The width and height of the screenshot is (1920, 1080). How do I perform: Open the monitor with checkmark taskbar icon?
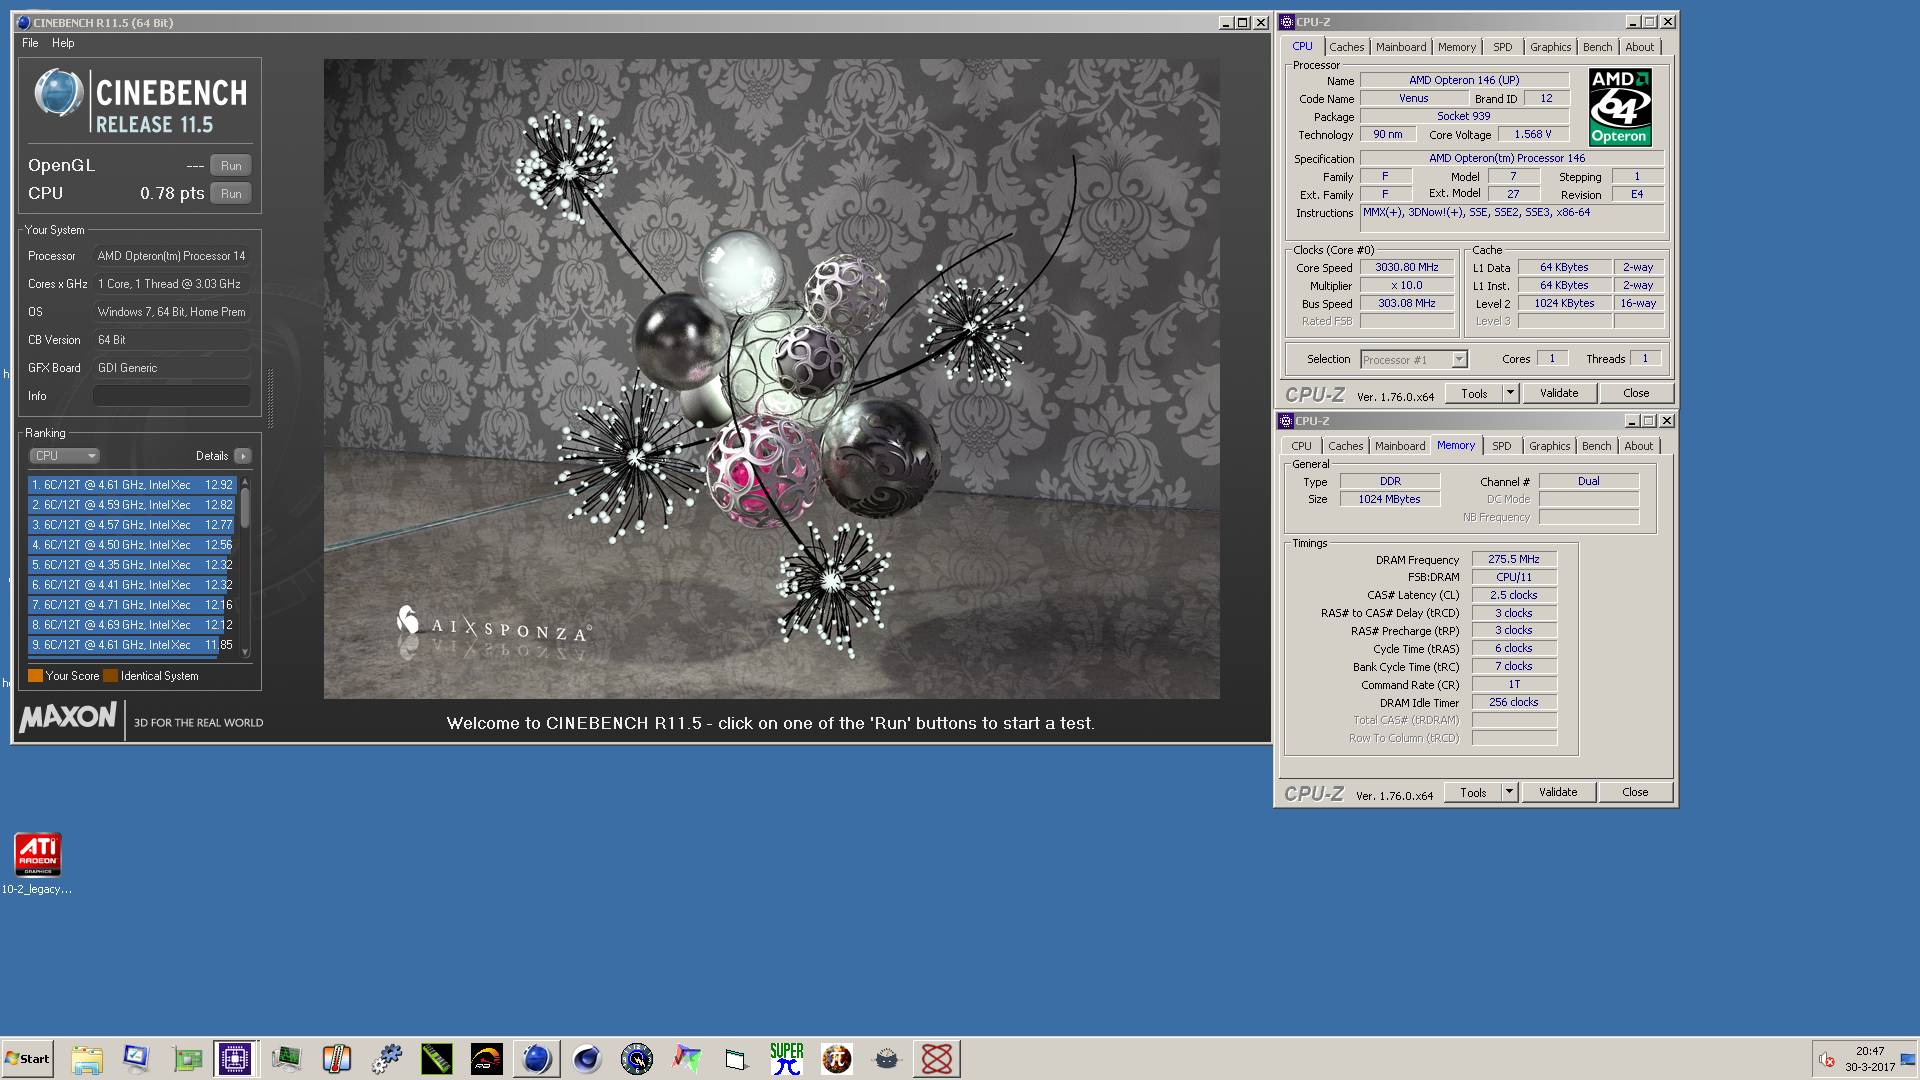tap(137, 1059)
